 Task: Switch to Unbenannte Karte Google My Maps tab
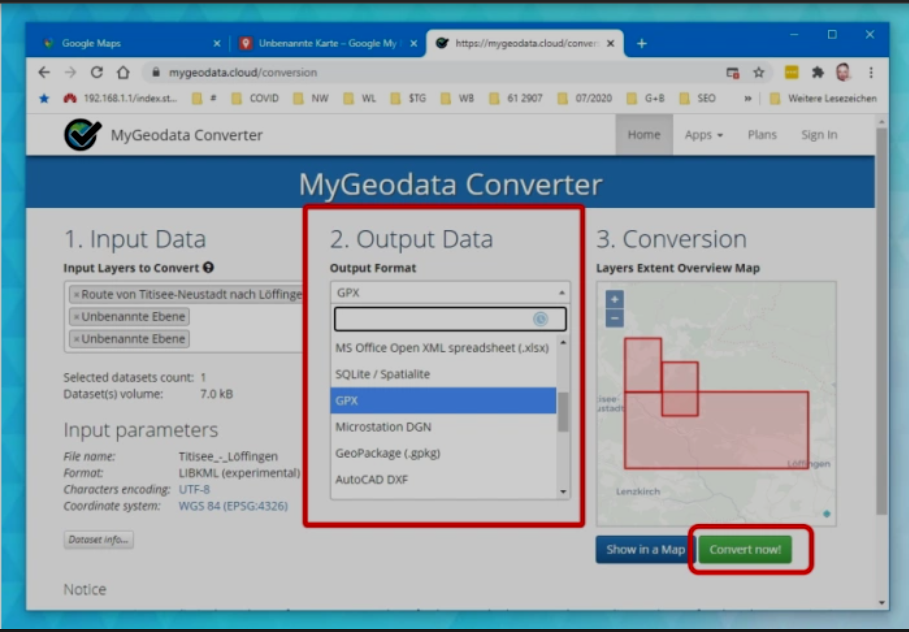tap(326, 43)
